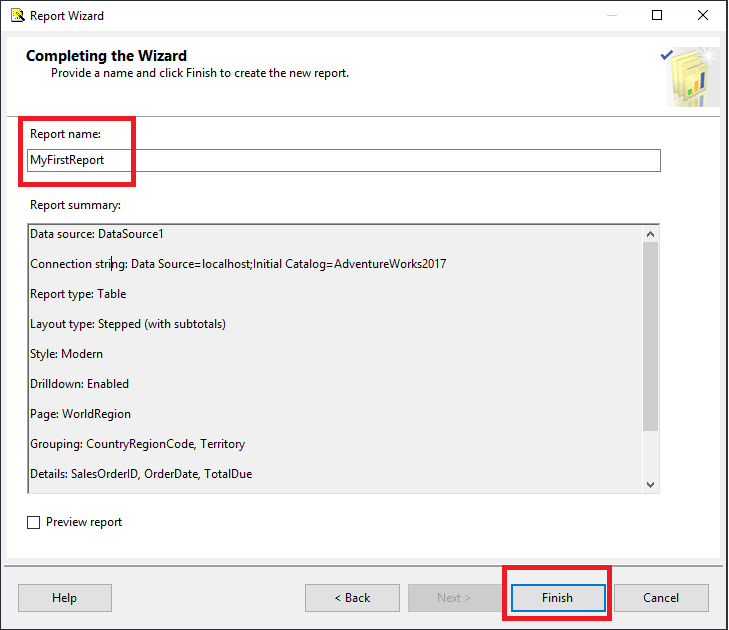Click the report summary scrollbar thumb

(x=650, y=337)
